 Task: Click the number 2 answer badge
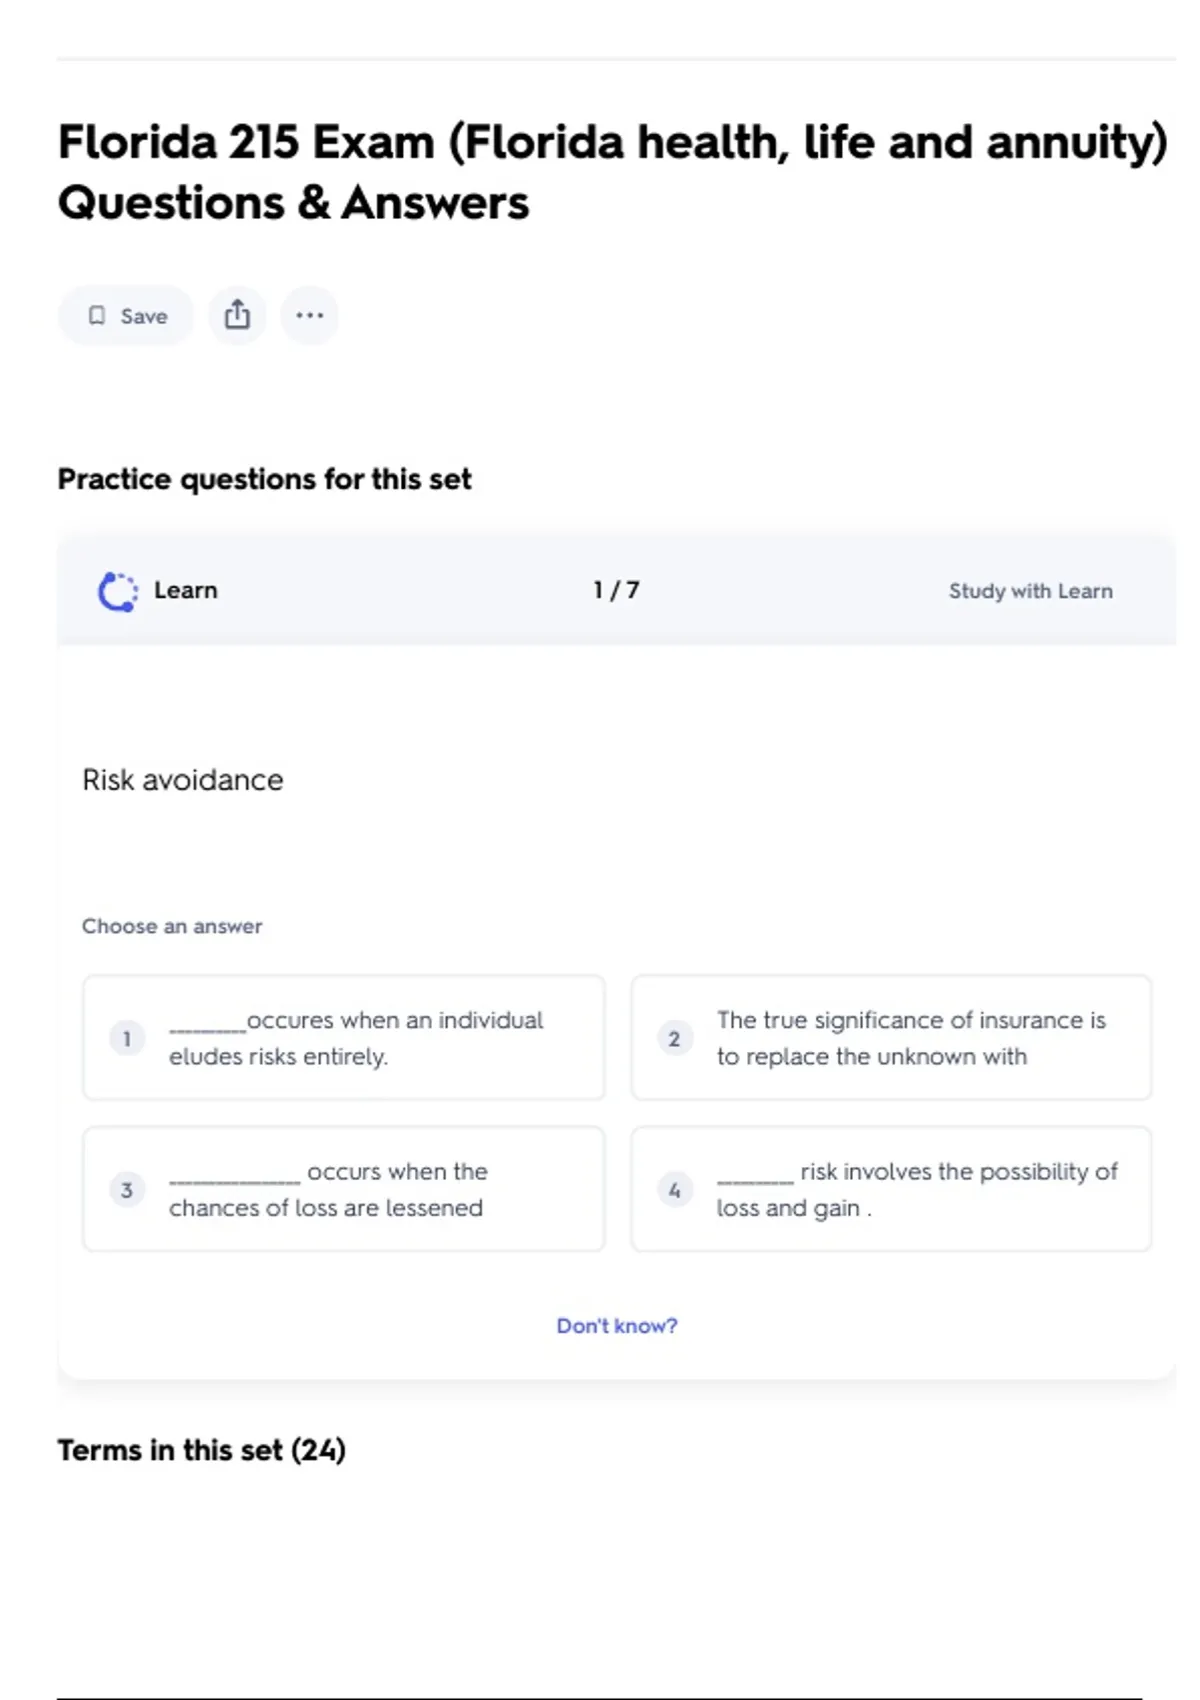[675, 1039]
